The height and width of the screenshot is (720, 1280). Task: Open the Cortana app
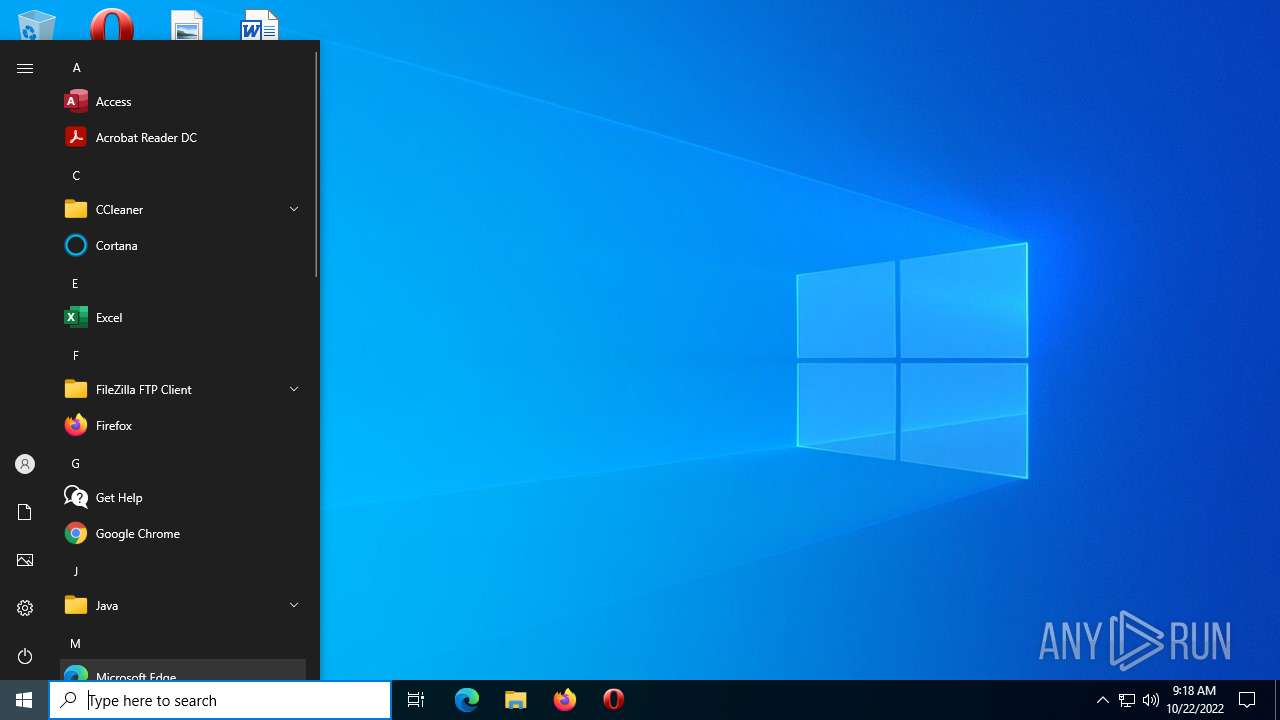pos(183,245)
